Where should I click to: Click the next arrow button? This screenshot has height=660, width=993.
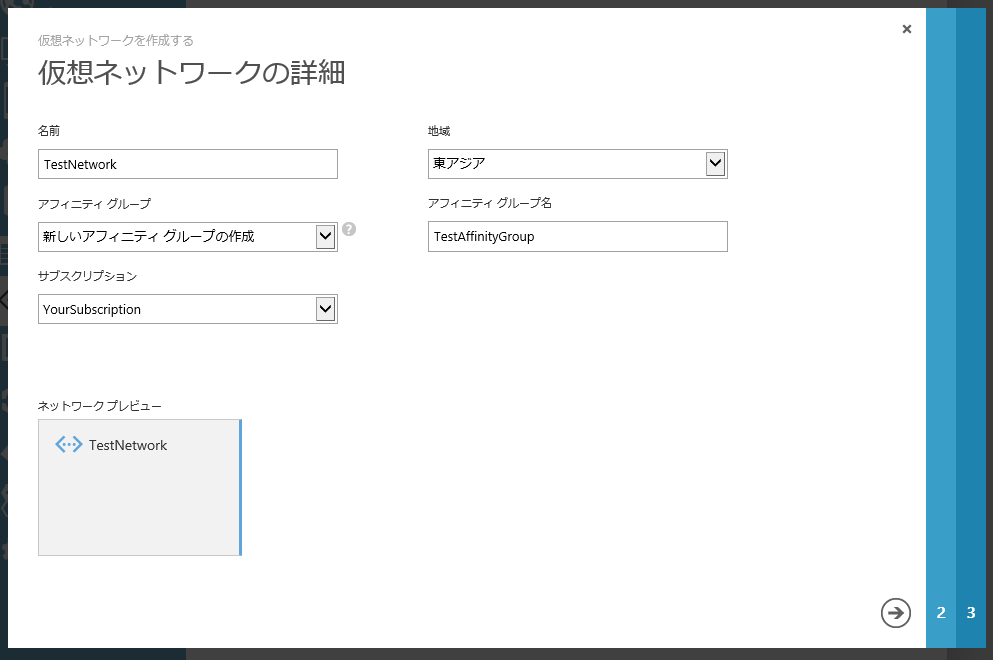[895, 613]
